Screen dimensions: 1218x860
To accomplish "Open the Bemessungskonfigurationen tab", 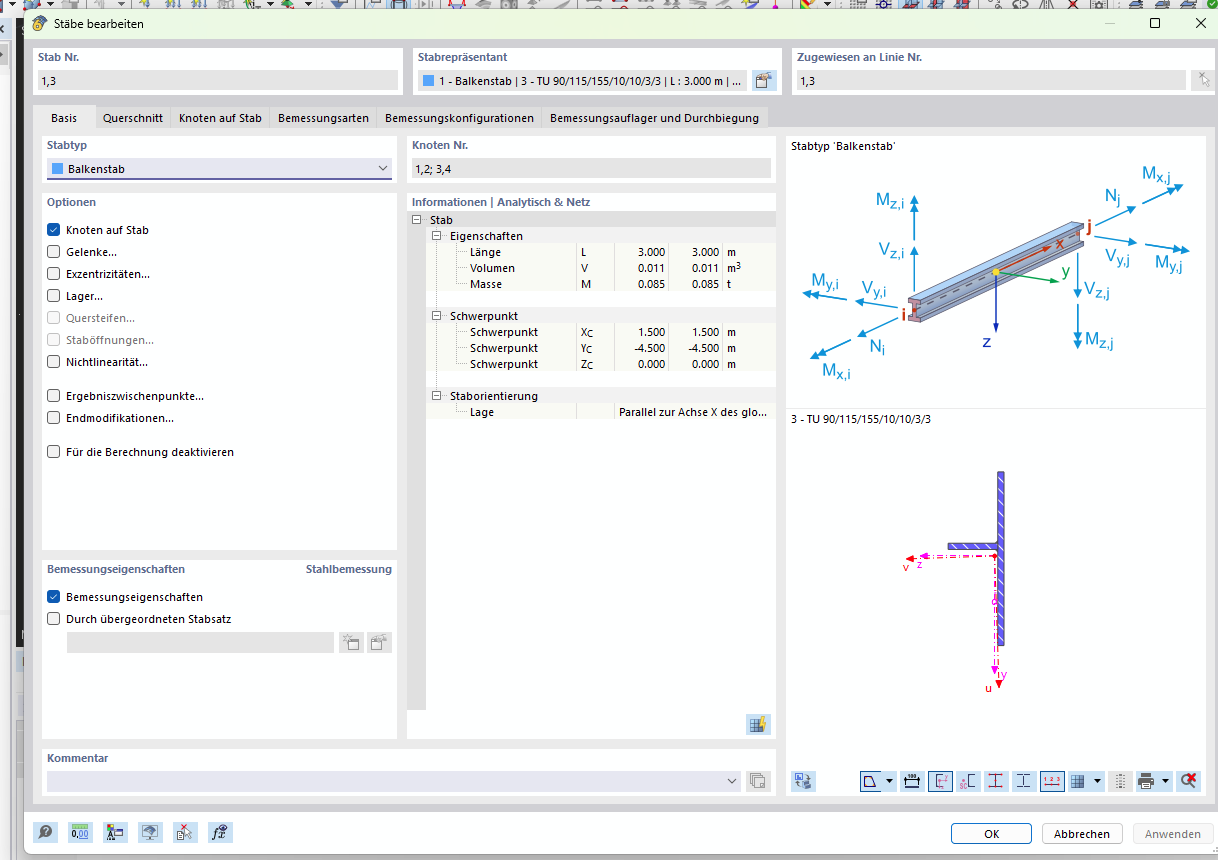I will [459, 118].
